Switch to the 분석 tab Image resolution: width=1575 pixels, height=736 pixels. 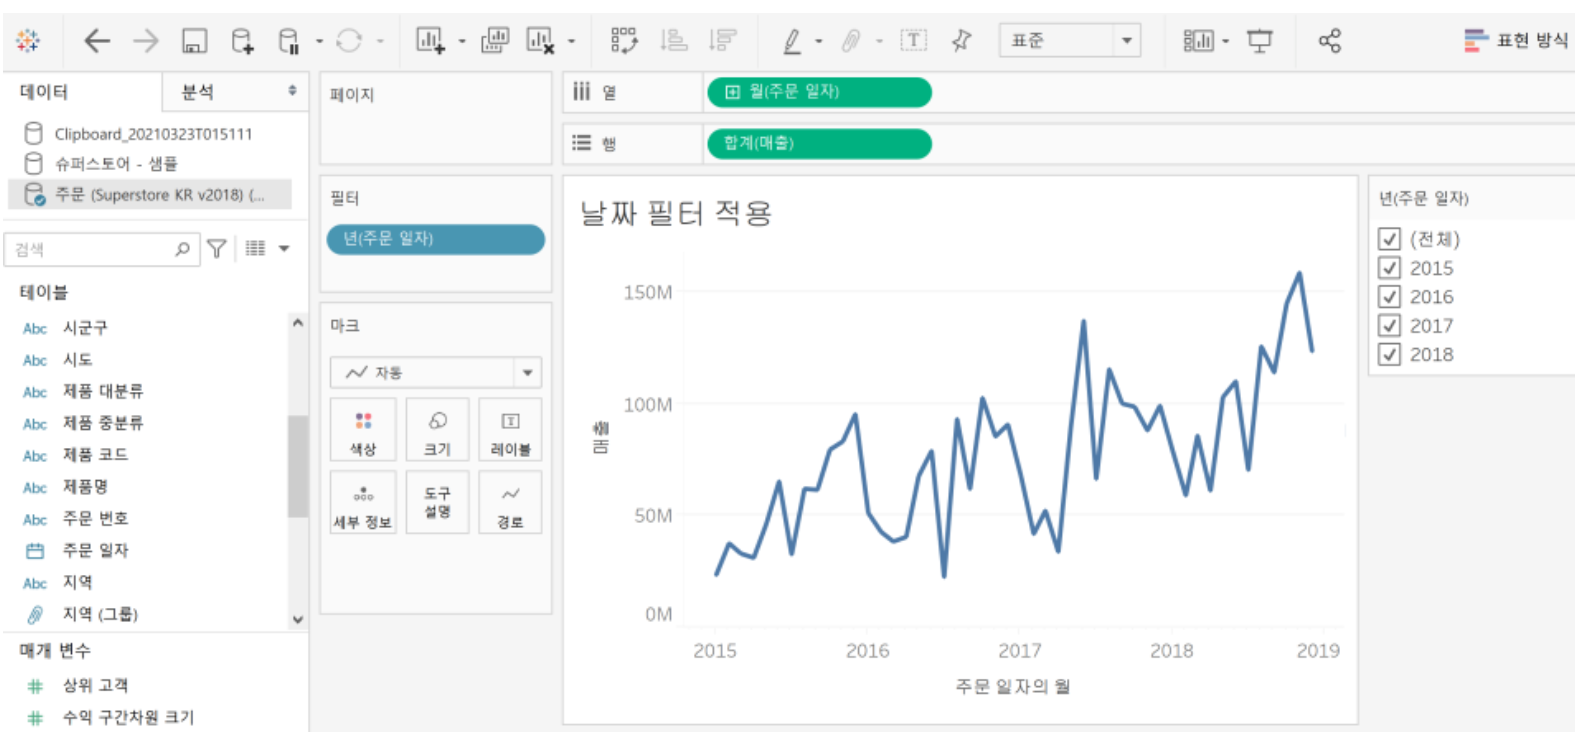click(197, 92)
